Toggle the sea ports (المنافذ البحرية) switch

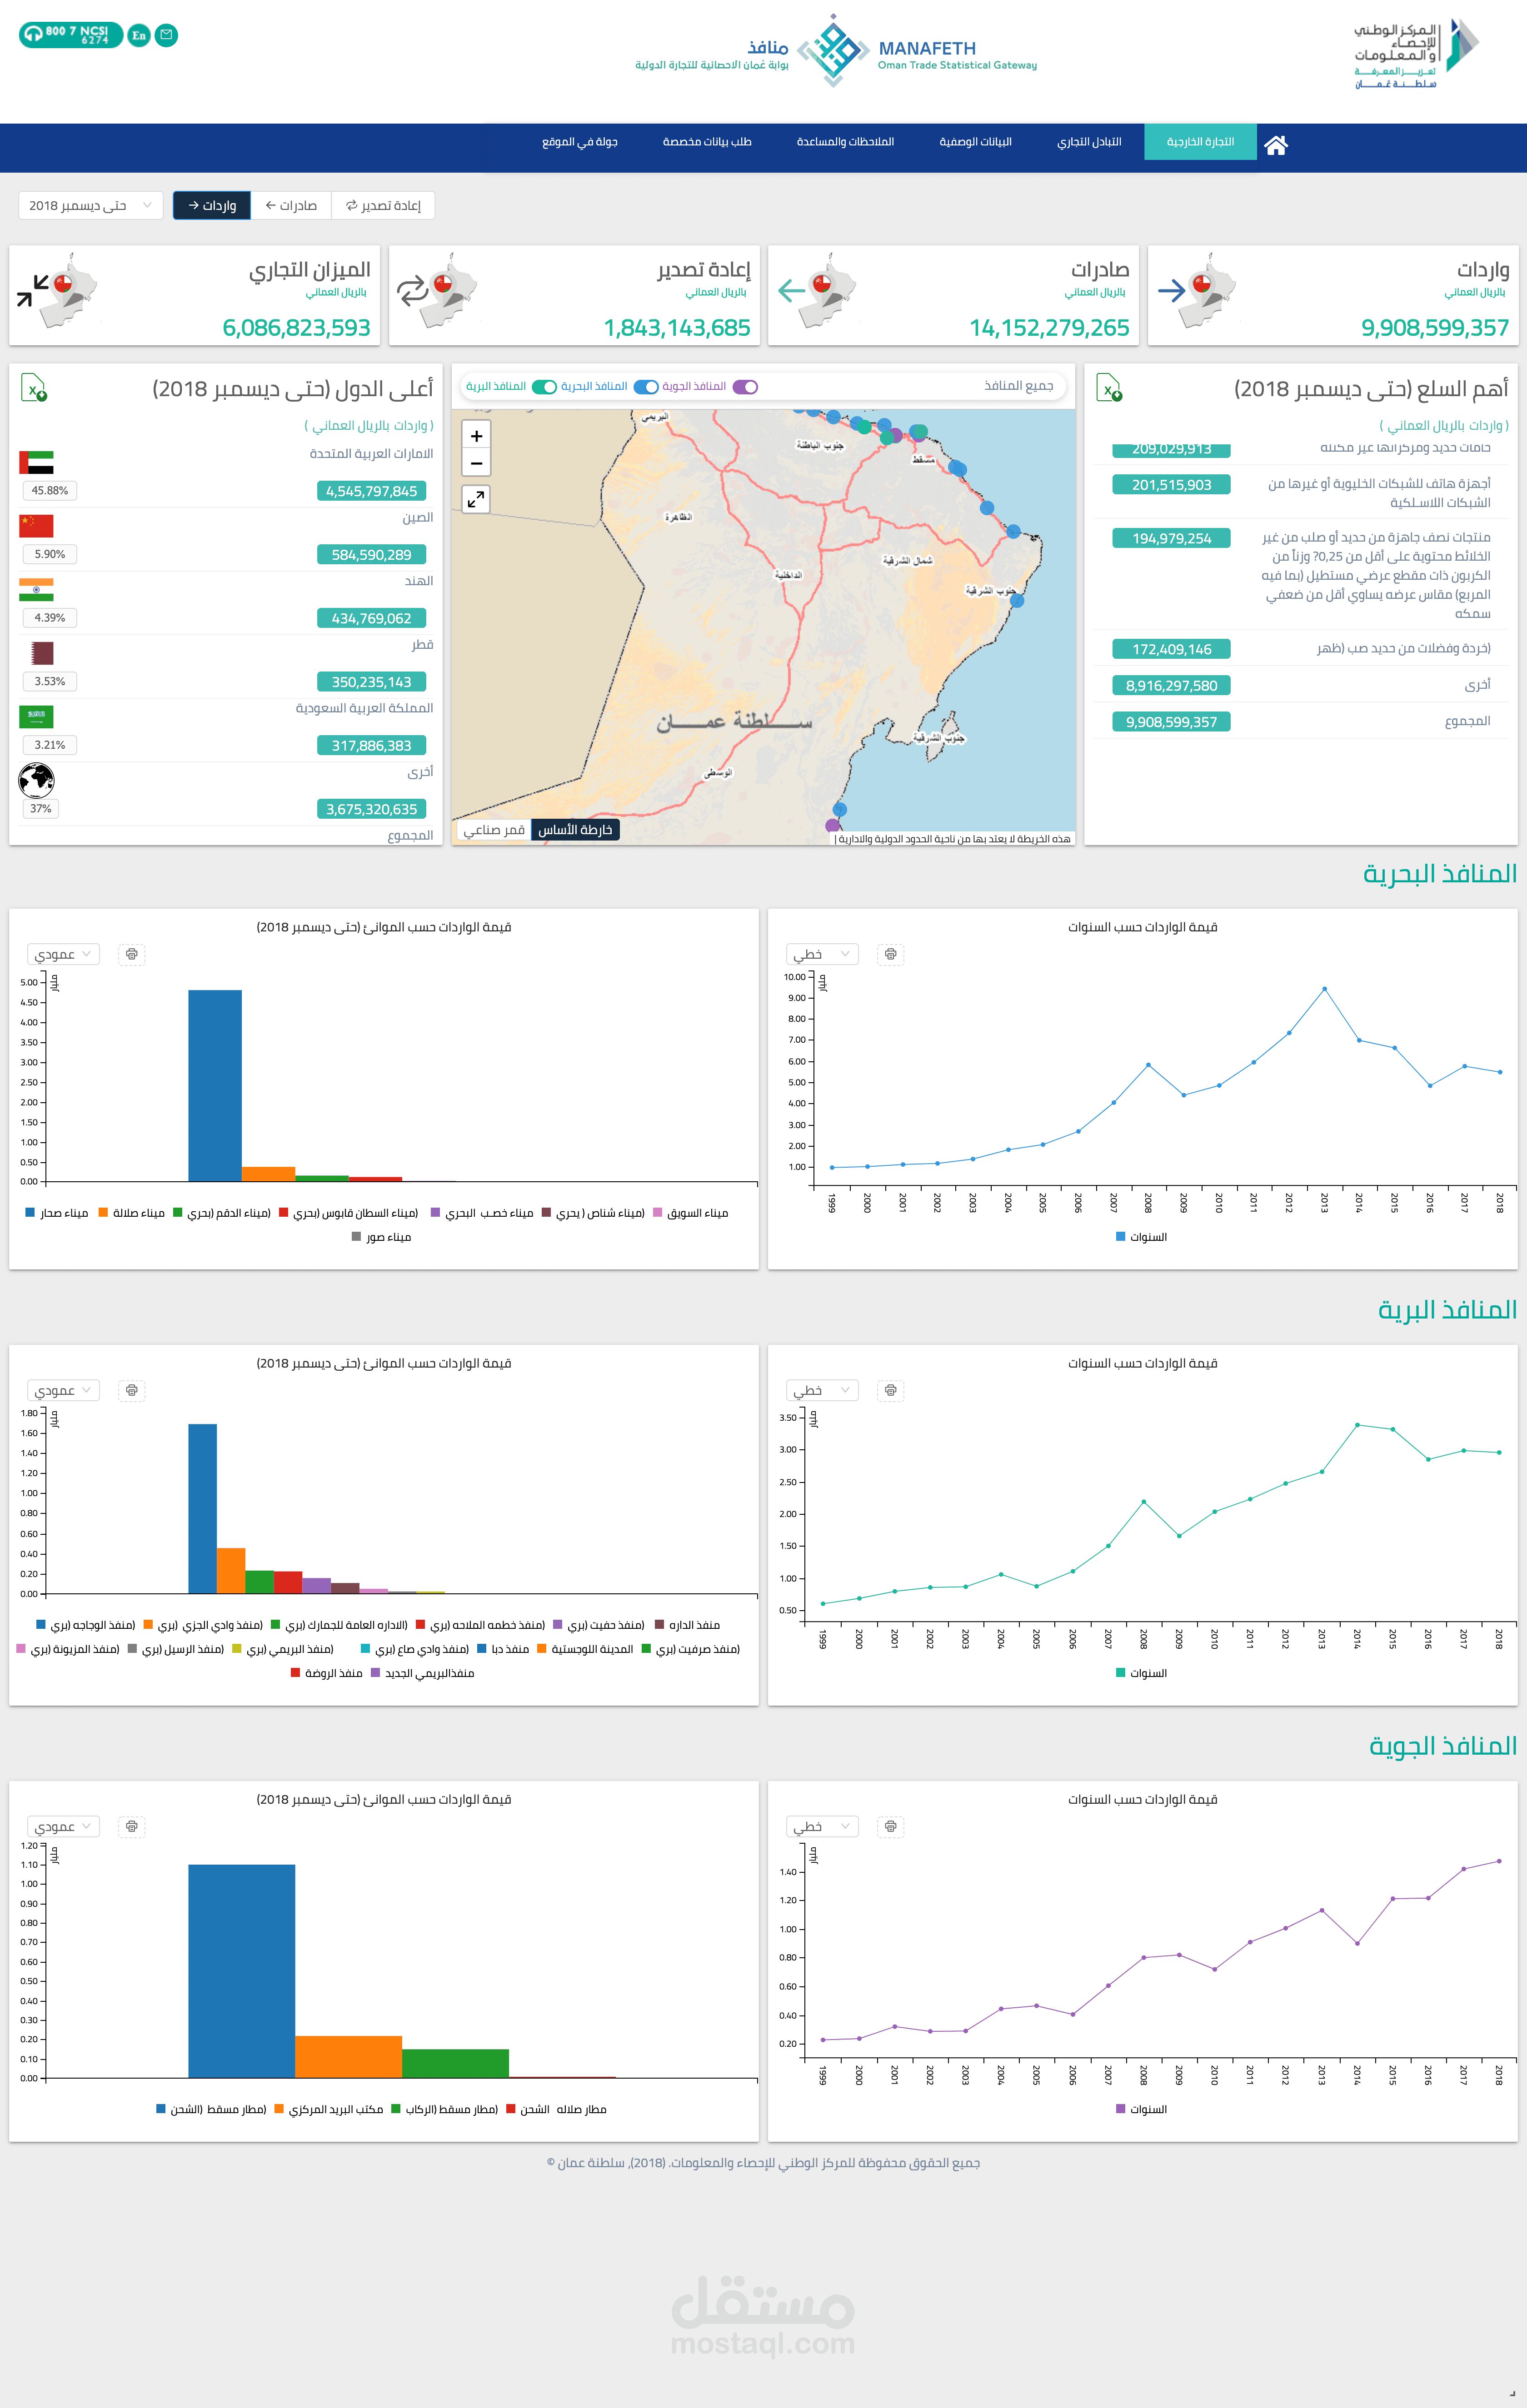[x=646, y=387]
